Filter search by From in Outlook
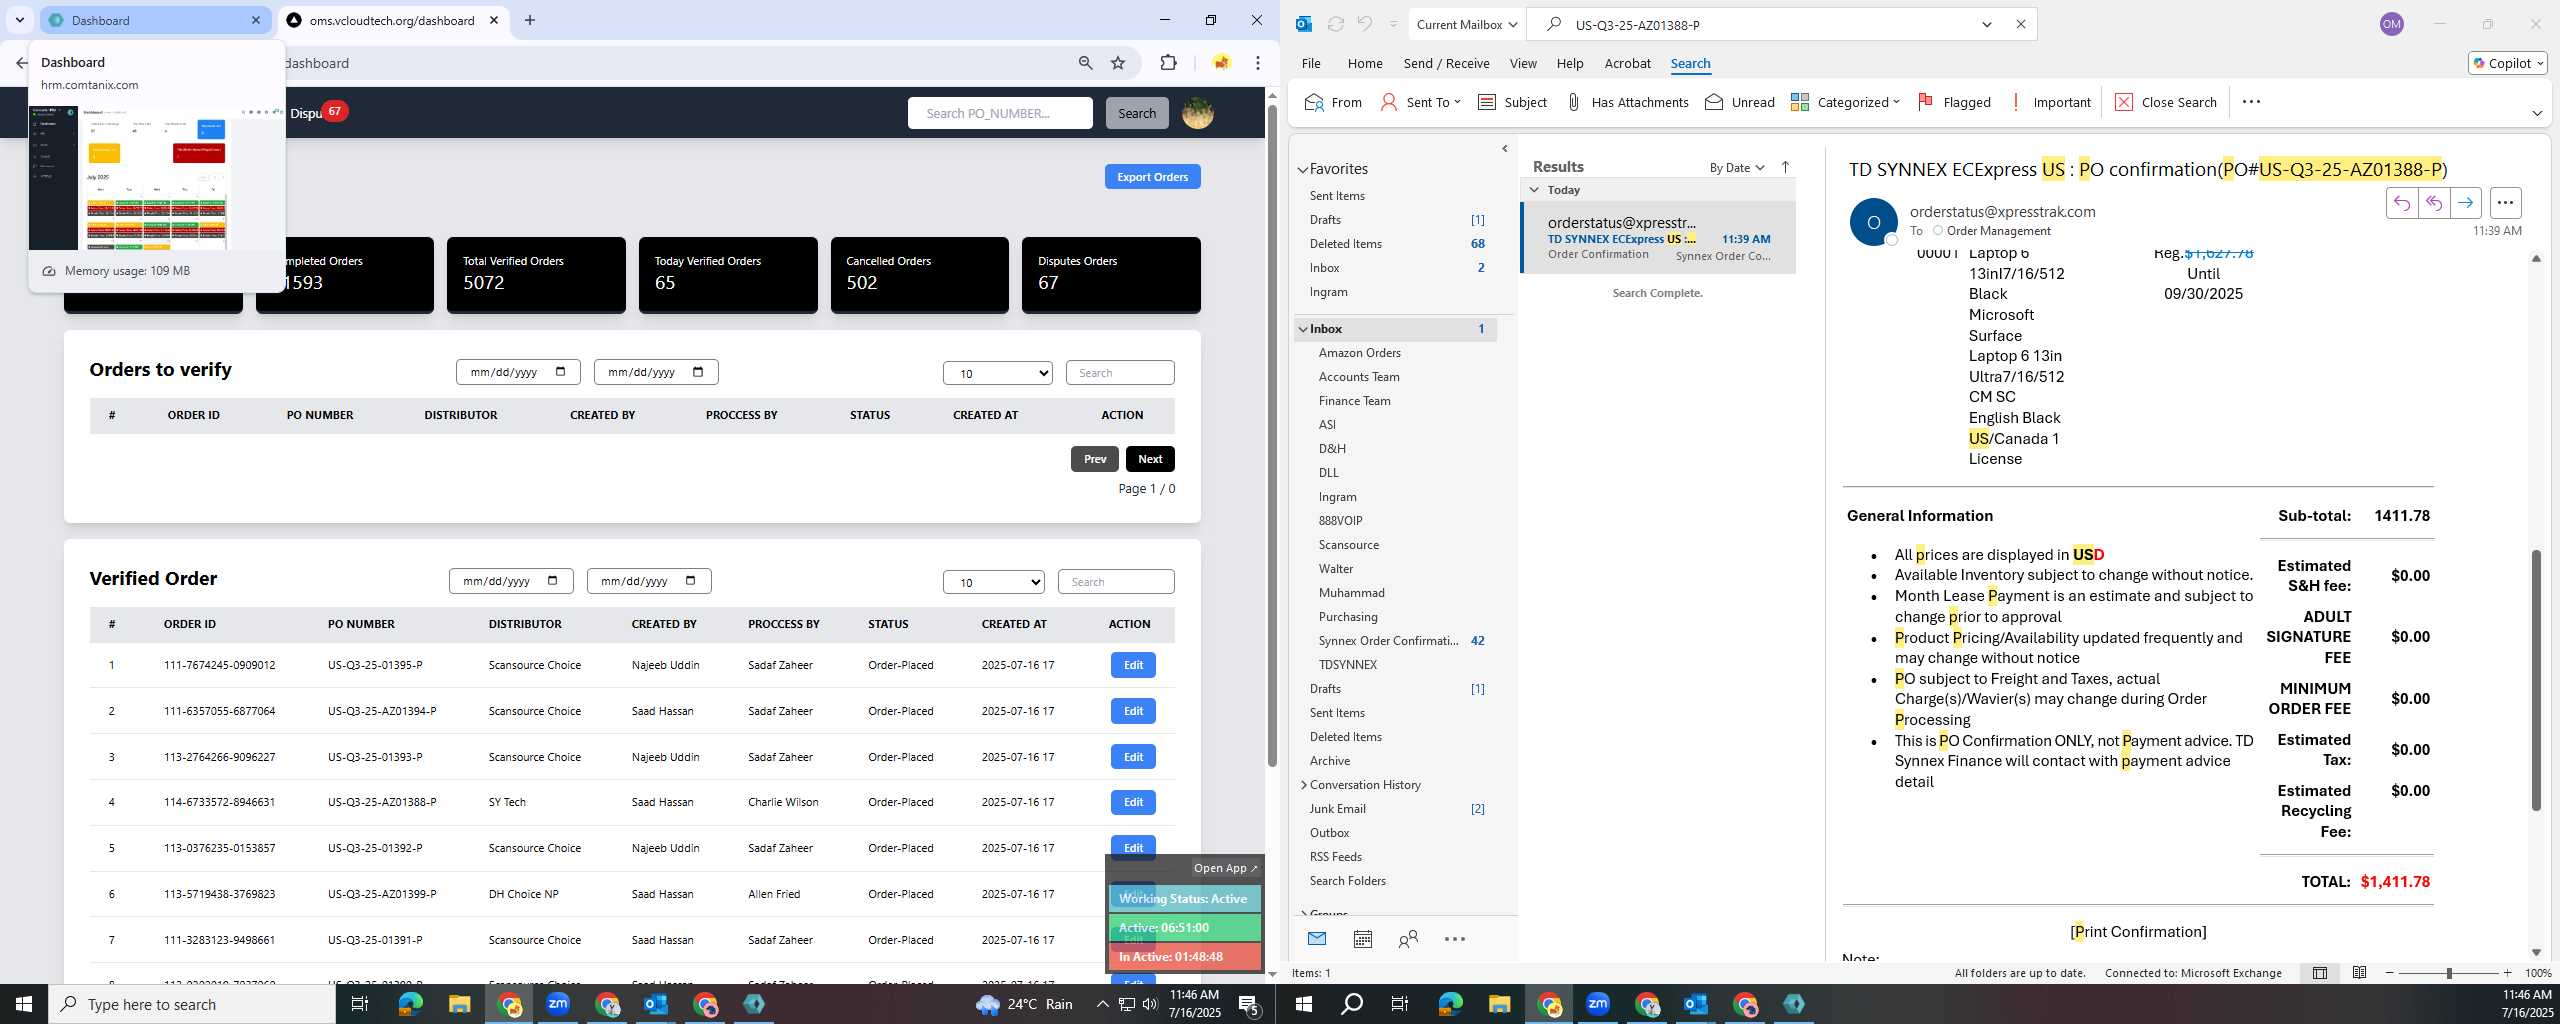 1333,102
